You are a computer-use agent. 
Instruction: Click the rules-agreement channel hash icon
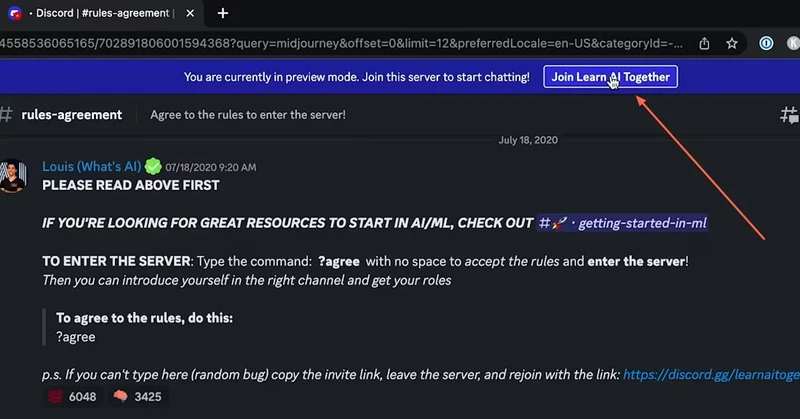[6, 115]
